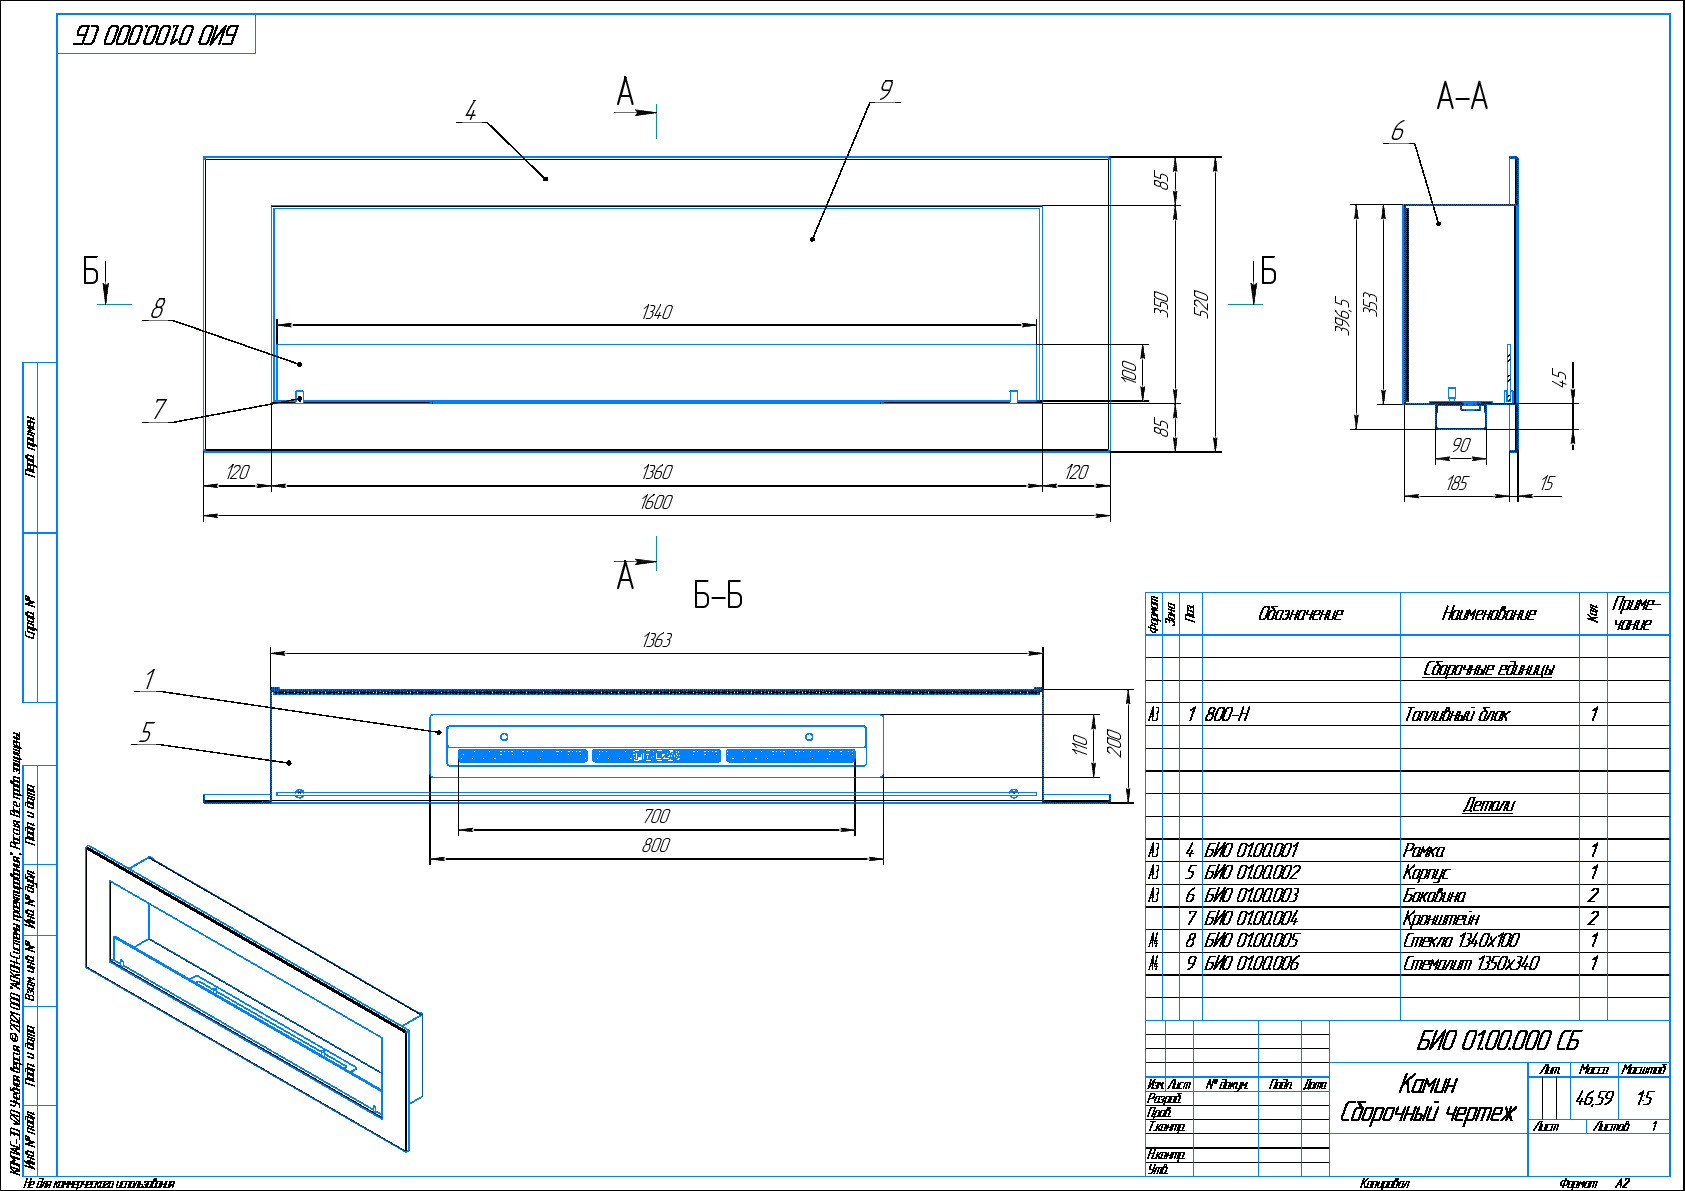Select position callout number 8
1685x1191 pixels.
point(158,308)
